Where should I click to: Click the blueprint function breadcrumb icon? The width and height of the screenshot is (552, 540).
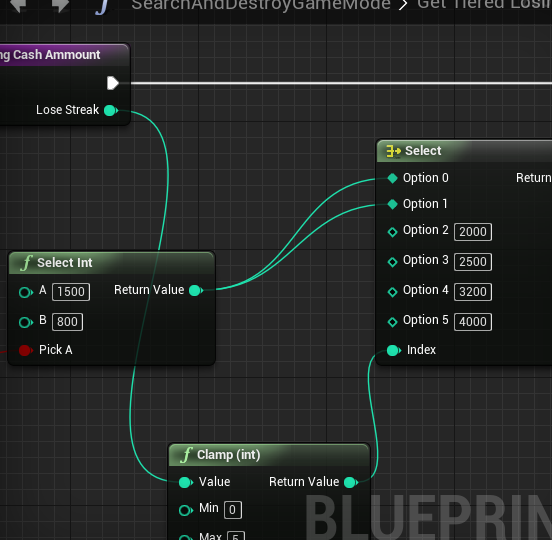click(102, 6)
